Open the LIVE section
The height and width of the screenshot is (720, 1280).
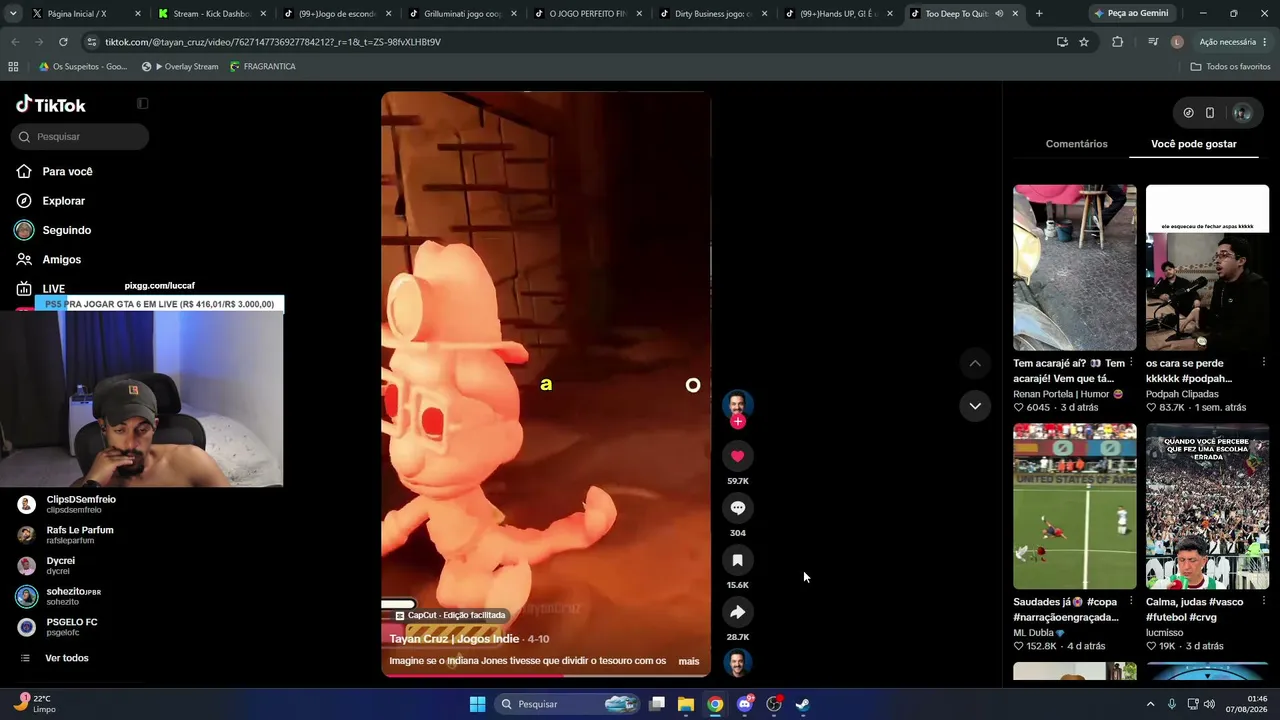click(53, 289)
